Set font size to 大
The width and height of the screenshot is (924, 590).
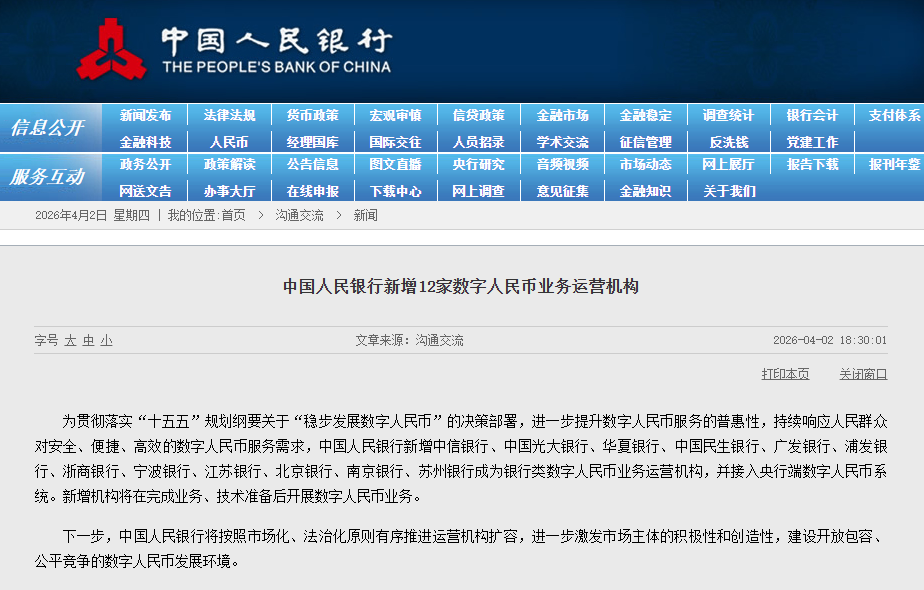pos(70,340)
